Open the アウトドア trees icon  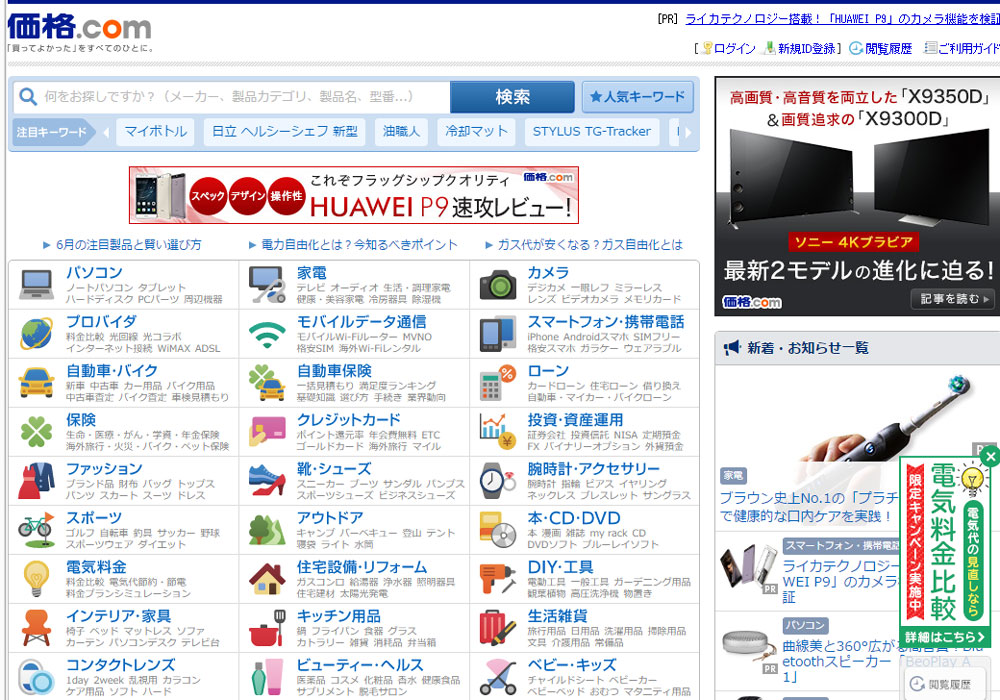coord(267,530)
